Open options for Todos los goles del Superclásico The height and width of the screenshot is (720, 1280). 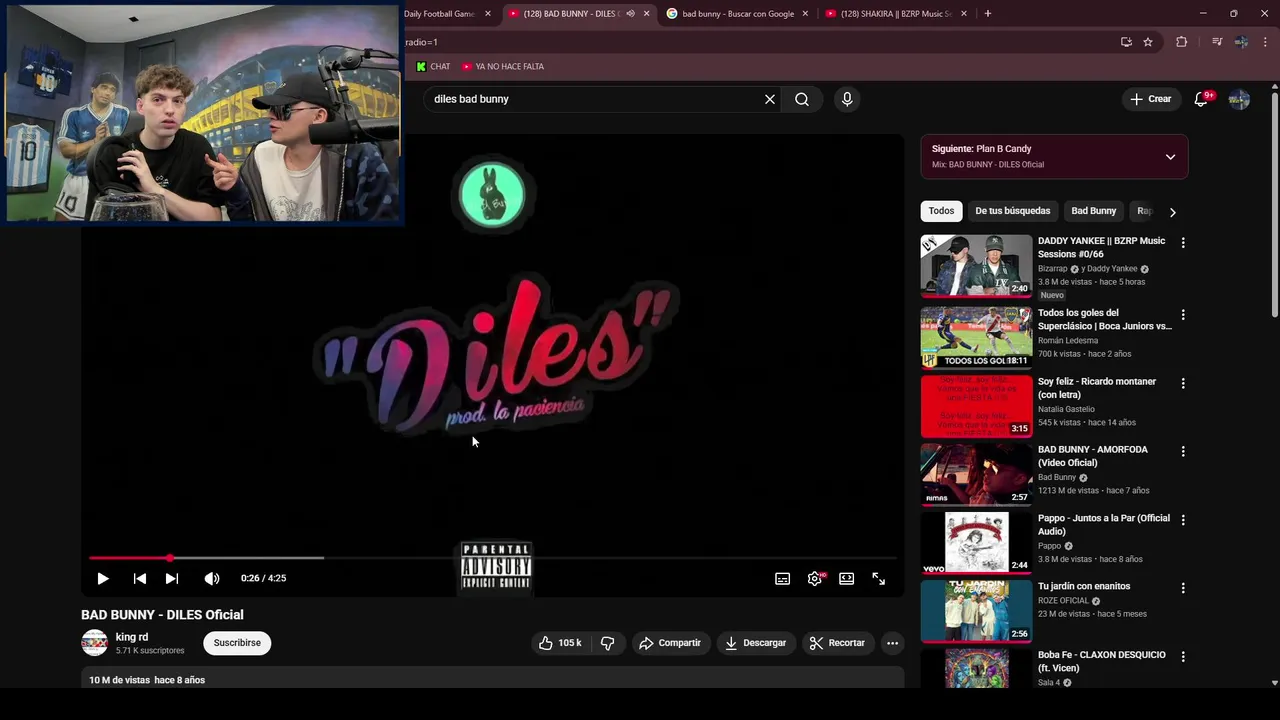[1183, 315]
